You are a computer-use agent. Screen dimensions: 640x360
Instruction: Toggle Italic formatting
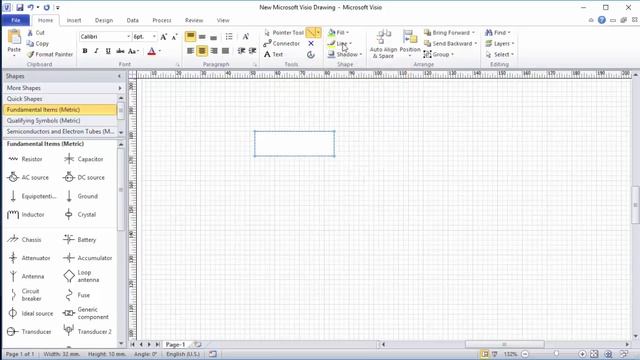click(96, 51)
